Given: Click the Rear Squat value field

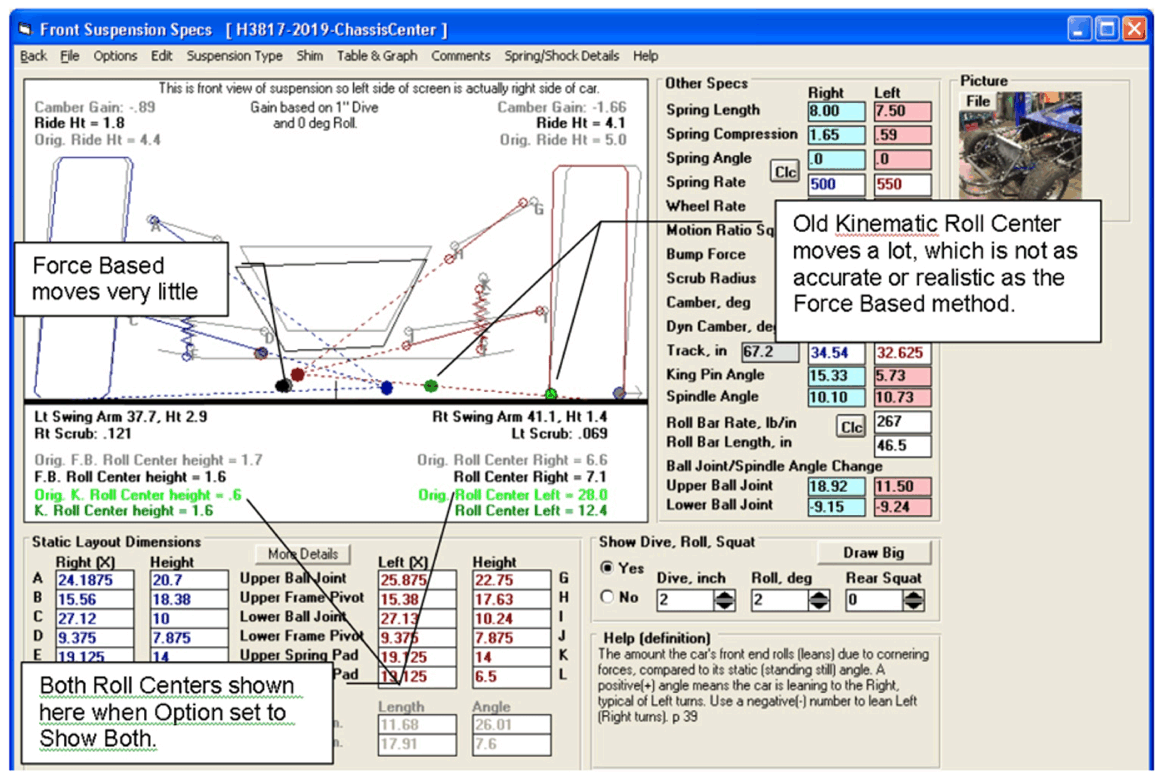Looking at the screenshot, I should 875,600.
